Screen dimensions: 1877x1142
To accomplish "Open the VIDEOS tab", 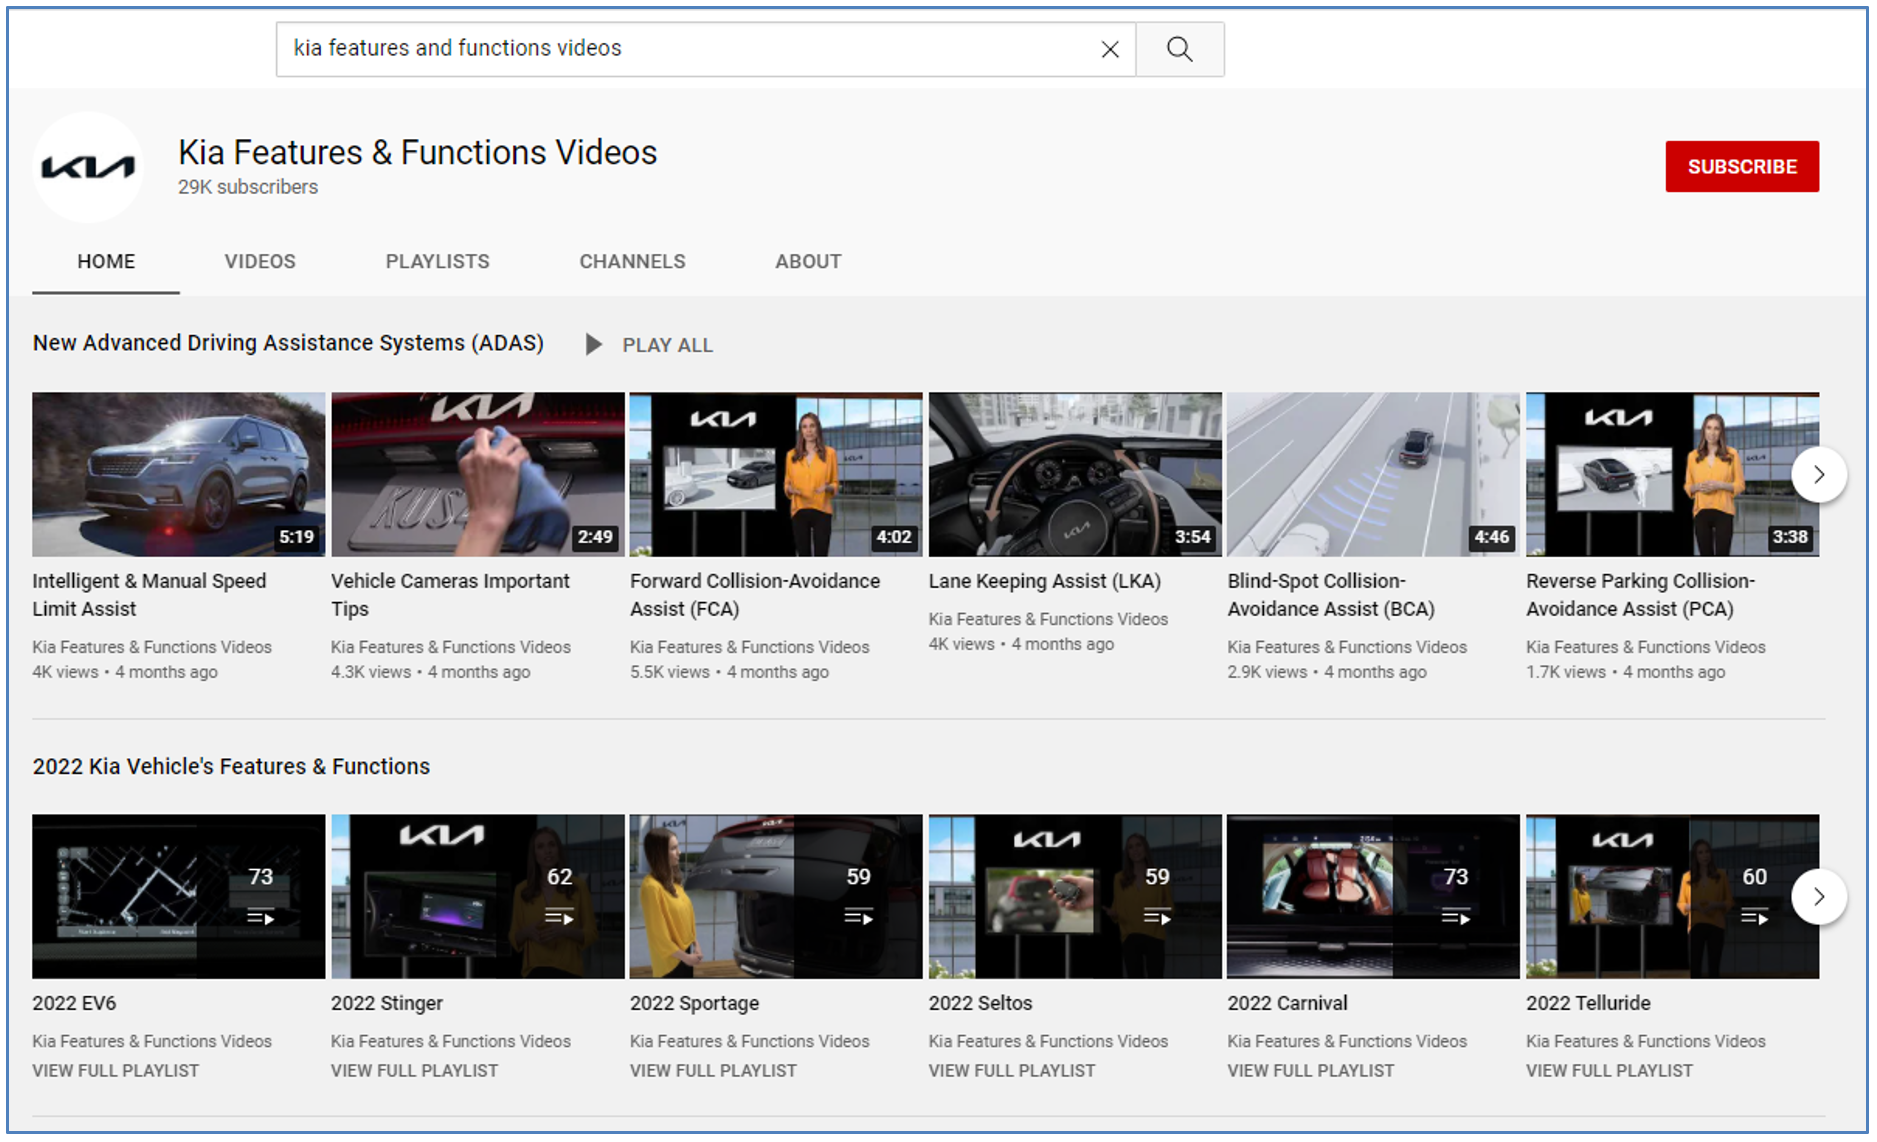I will (x=260, y=261).
